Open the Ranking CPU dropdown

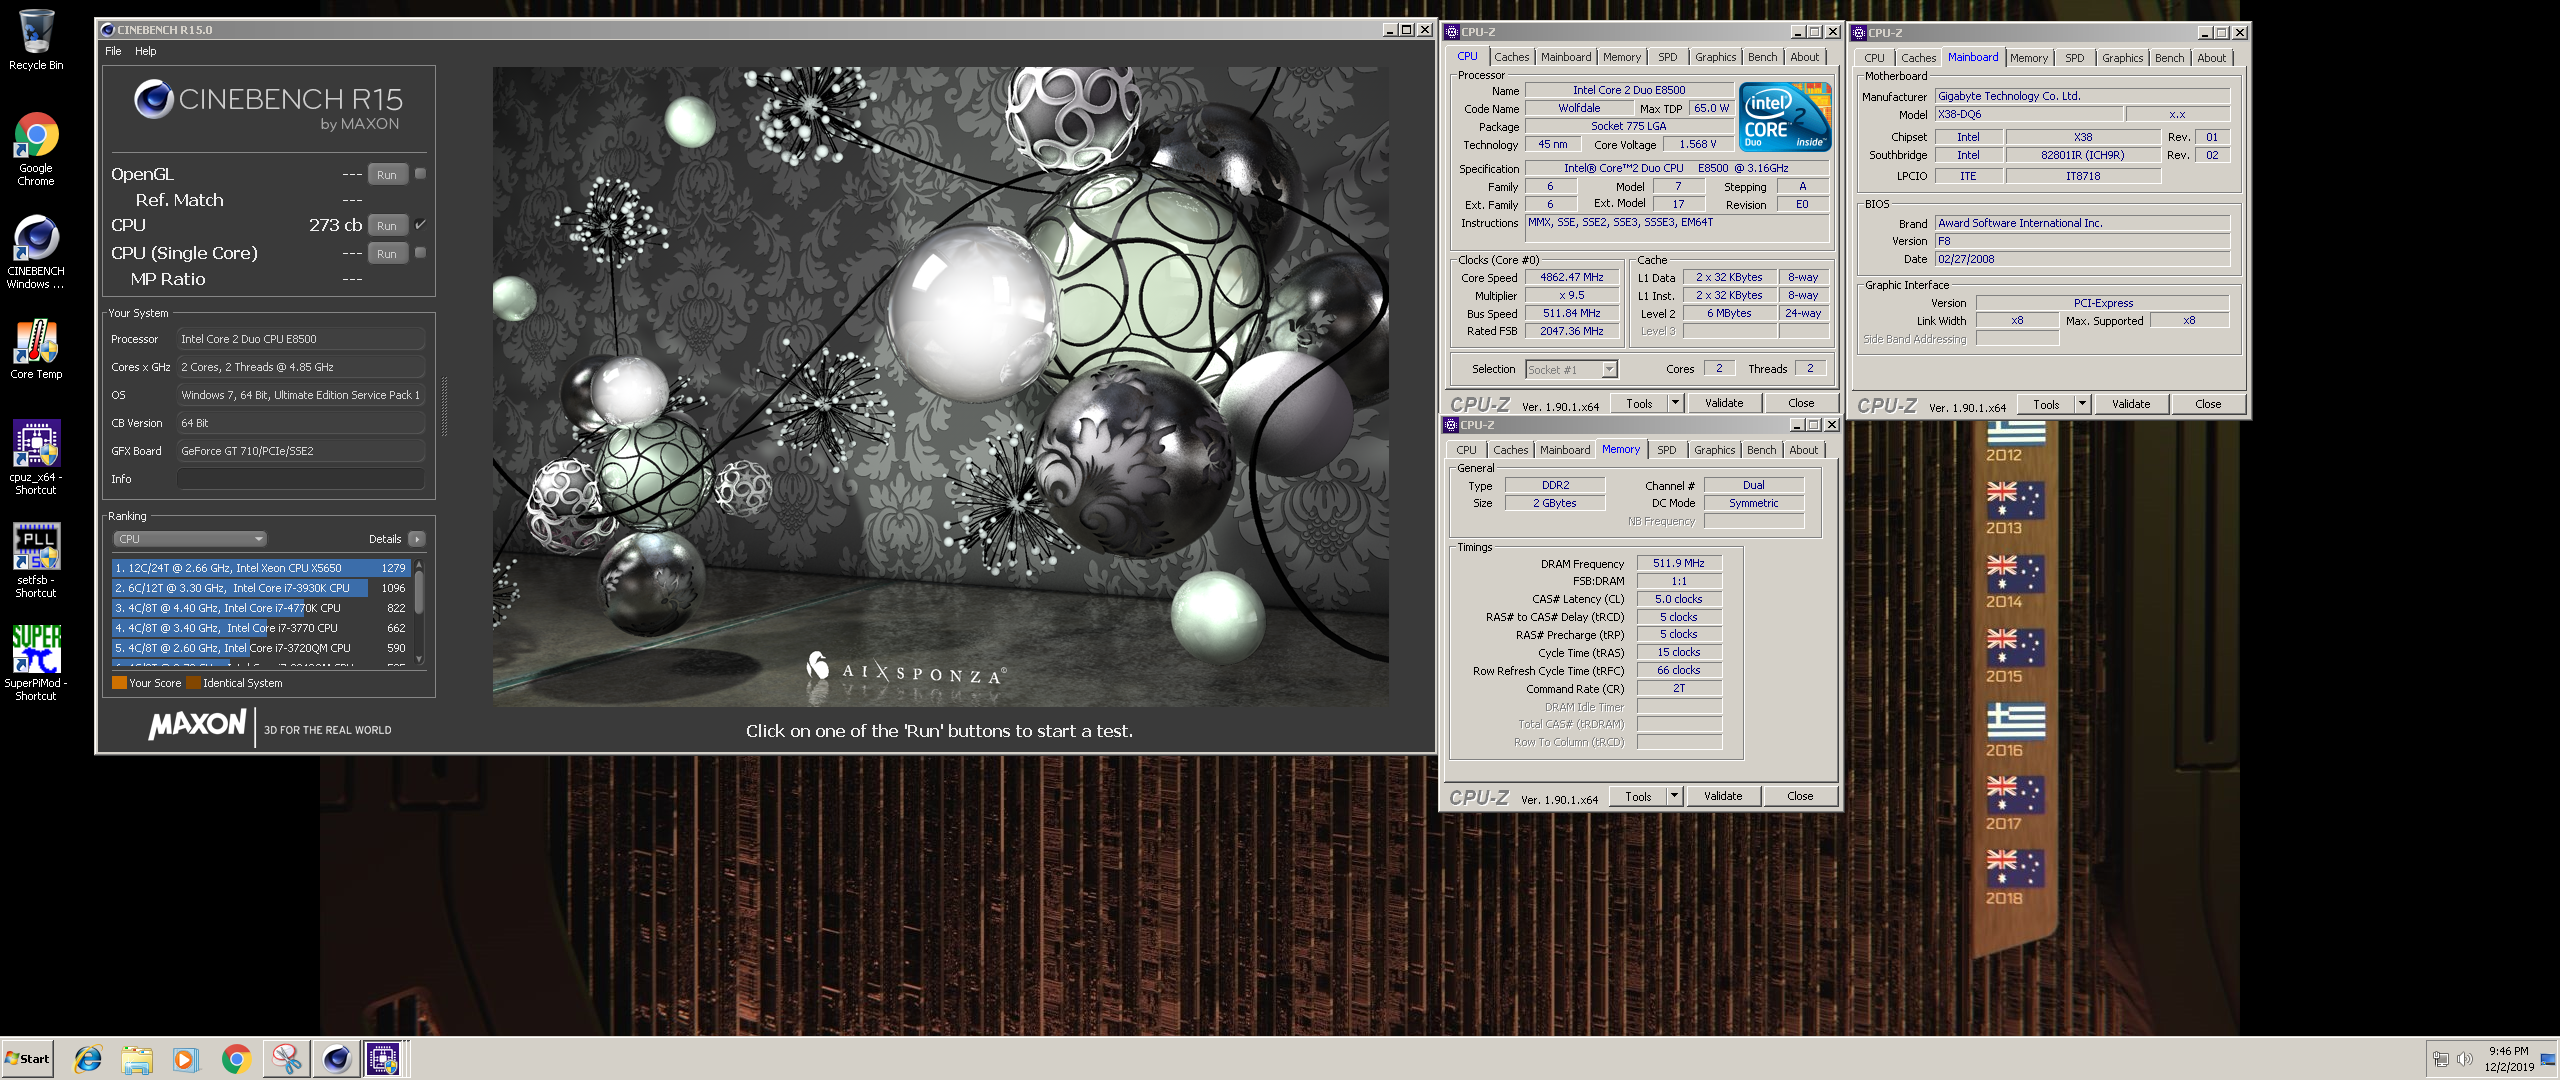(x=189, y=539)
